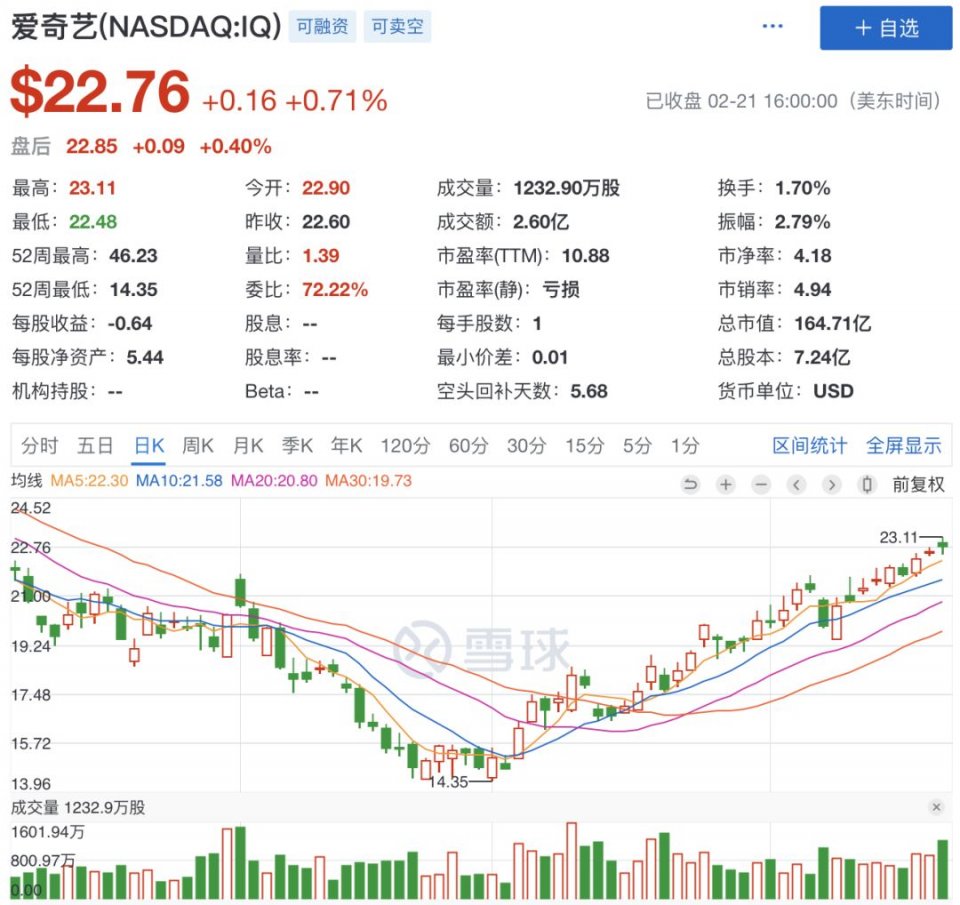Add stock via the 自选 button

pos(886,28)
